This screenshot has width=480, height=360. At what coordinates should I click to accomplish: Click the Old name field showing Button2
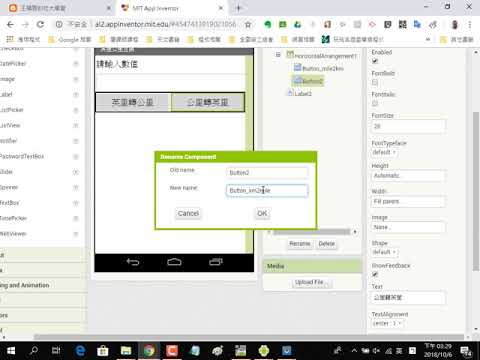(267, 173)
